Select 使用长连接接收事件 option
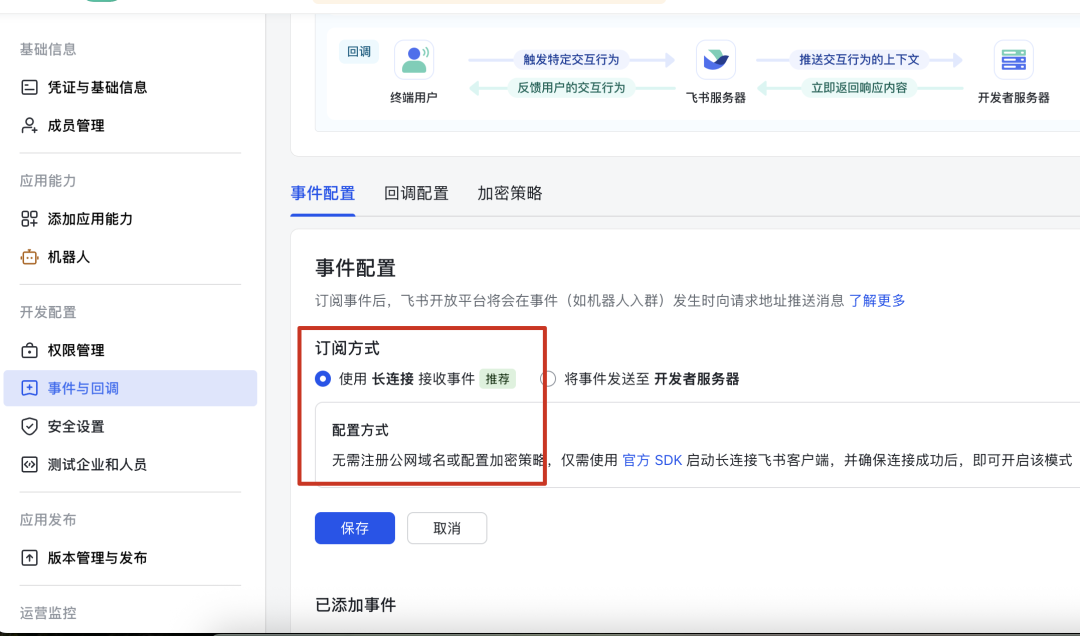 323,379
